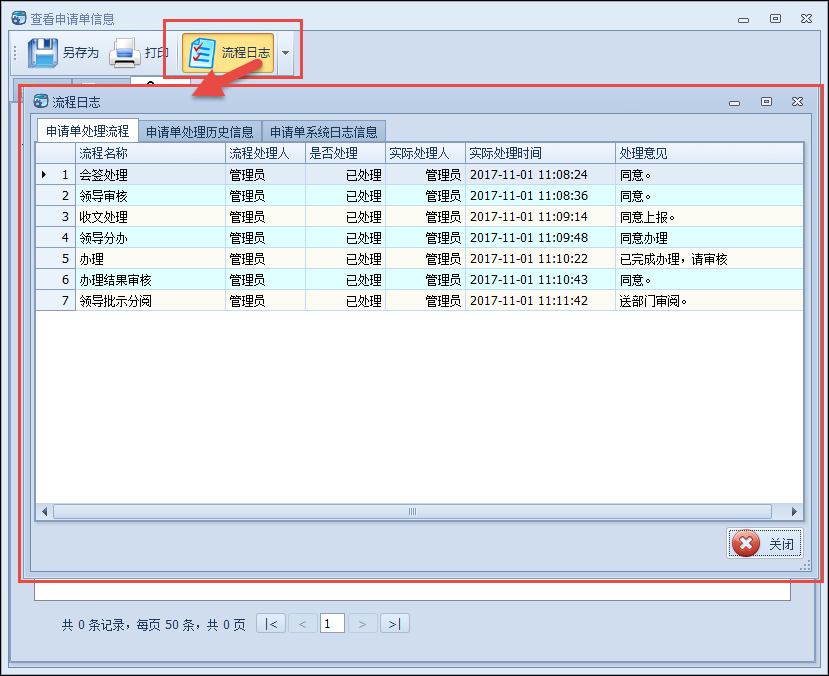Sort by 流程处理人 column header
This screenshot has height=676, width=829.
(x=265, y=153)
